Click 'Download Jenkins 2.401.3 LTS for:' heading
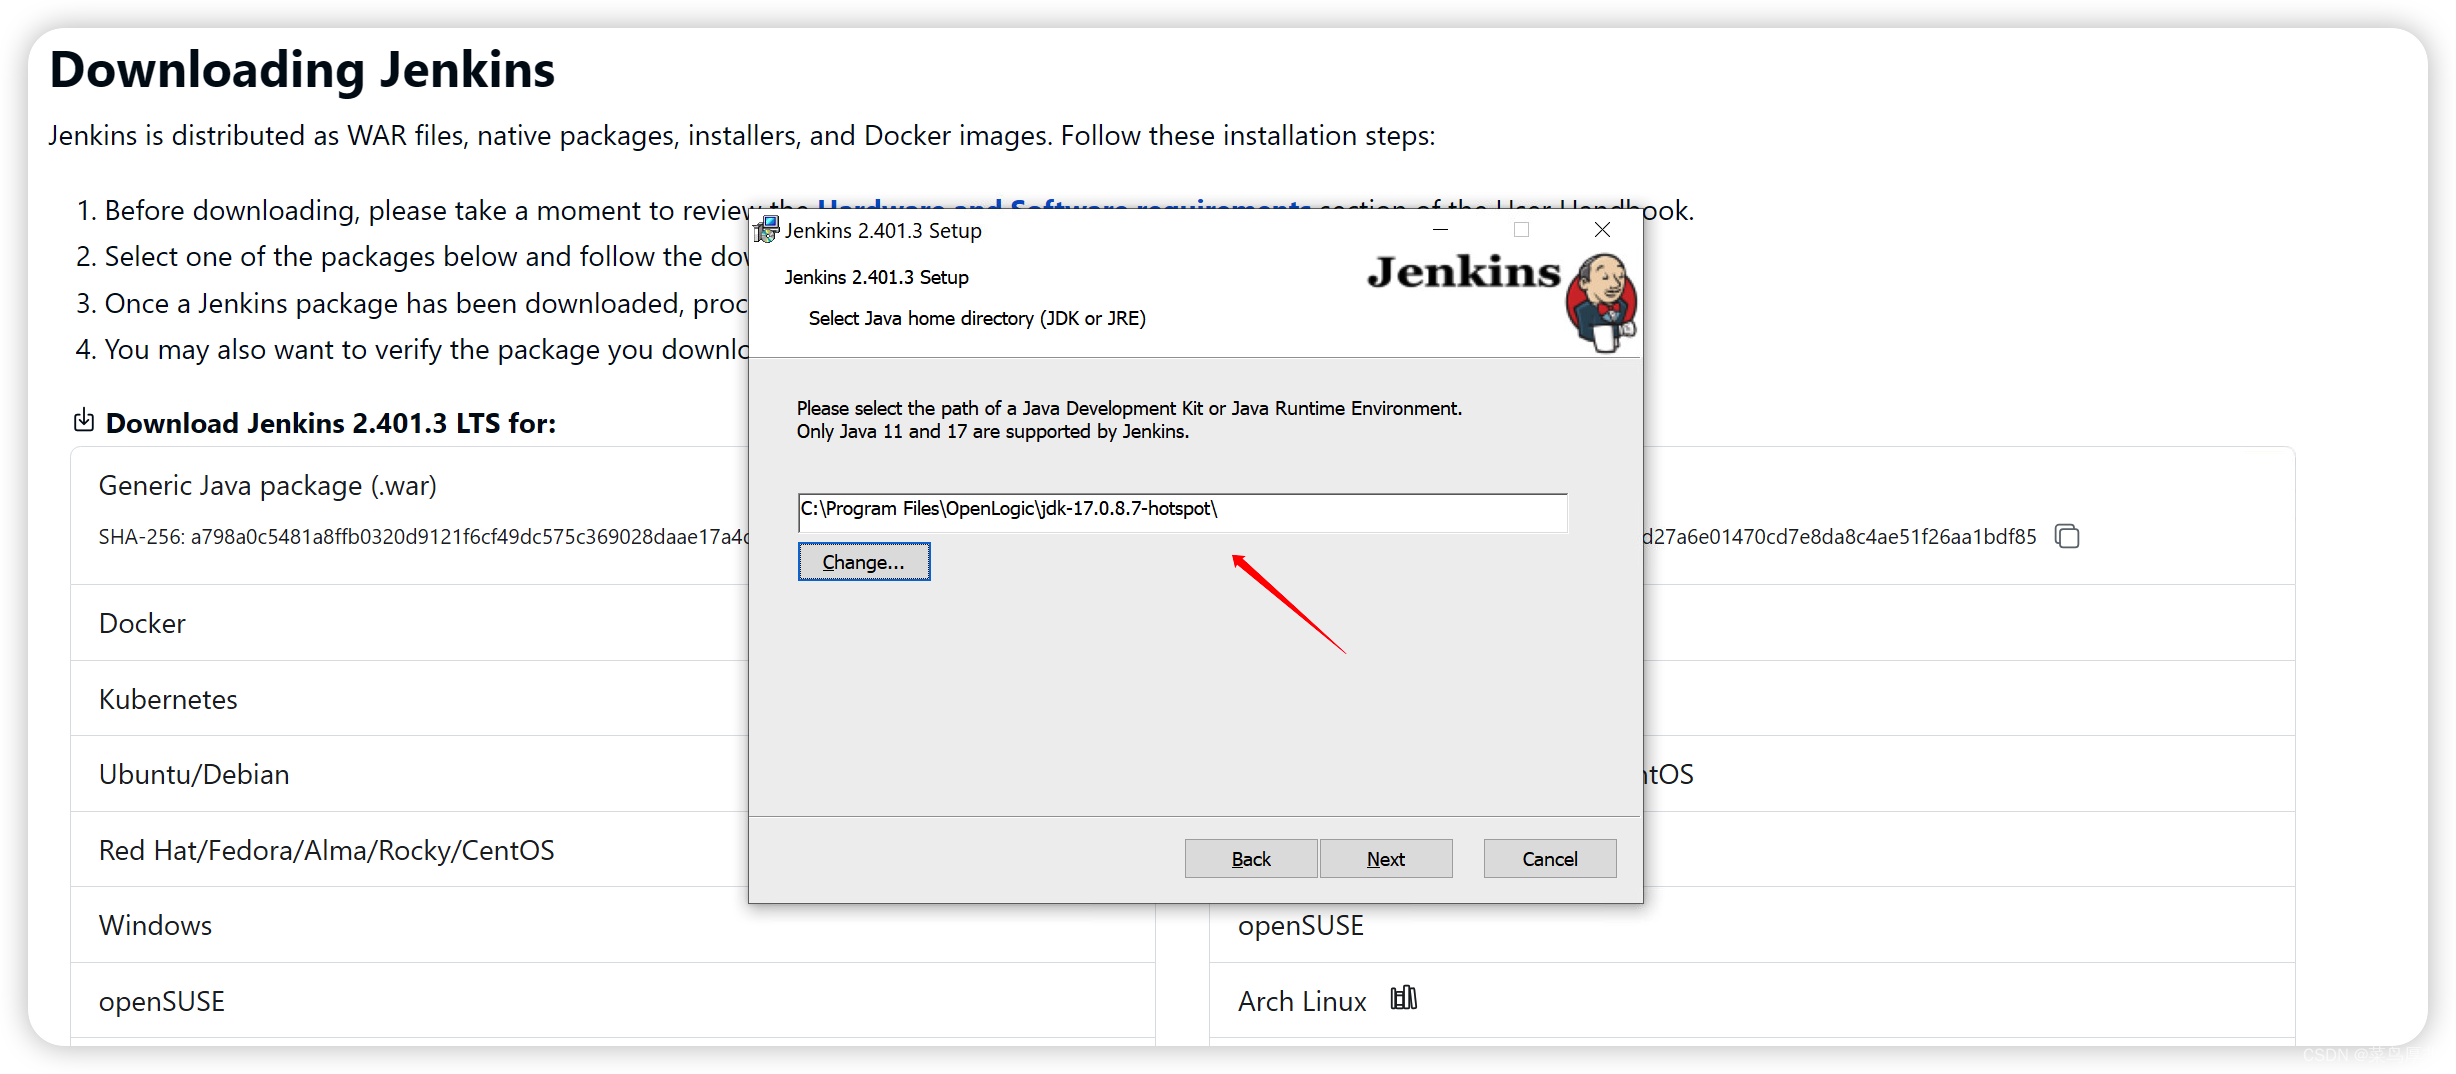This screenshot has height=1074, width=2456. click(x=331, y=423)
